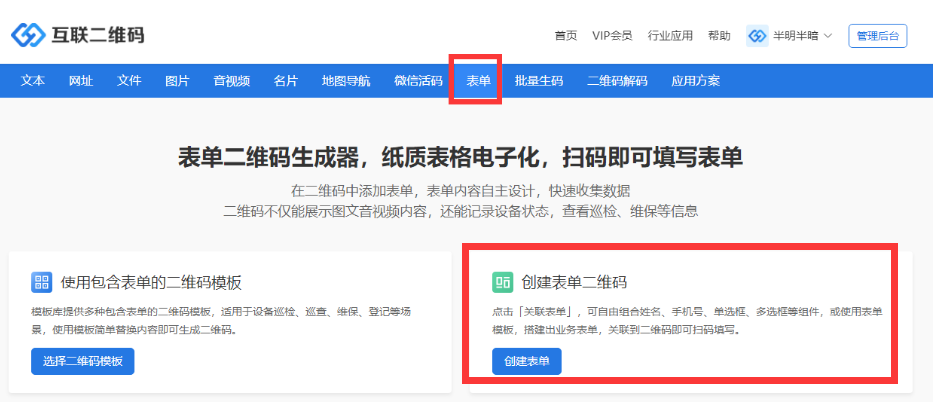Open the 行业应用 link

pos(670,36)
